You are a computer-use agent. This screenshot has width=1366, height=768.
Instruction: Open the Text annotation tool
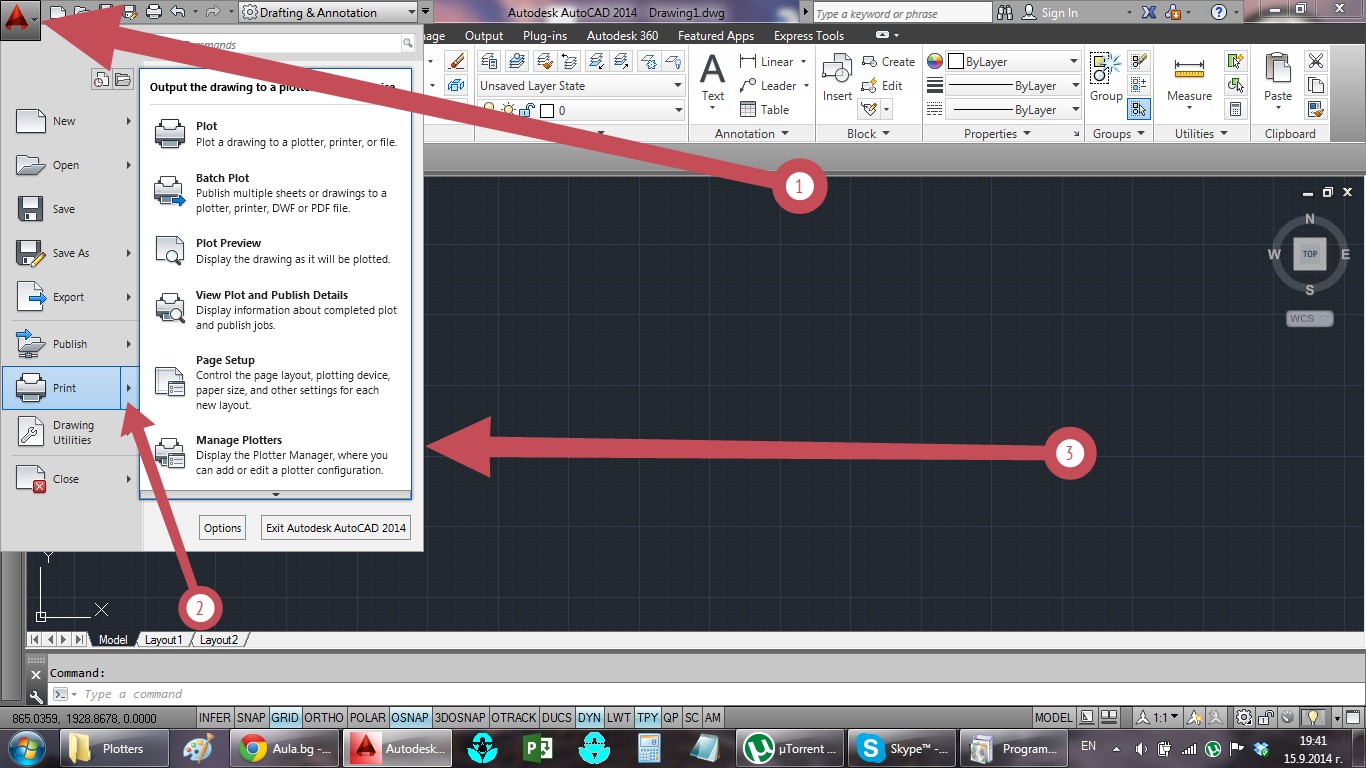(x=712, y=81)
